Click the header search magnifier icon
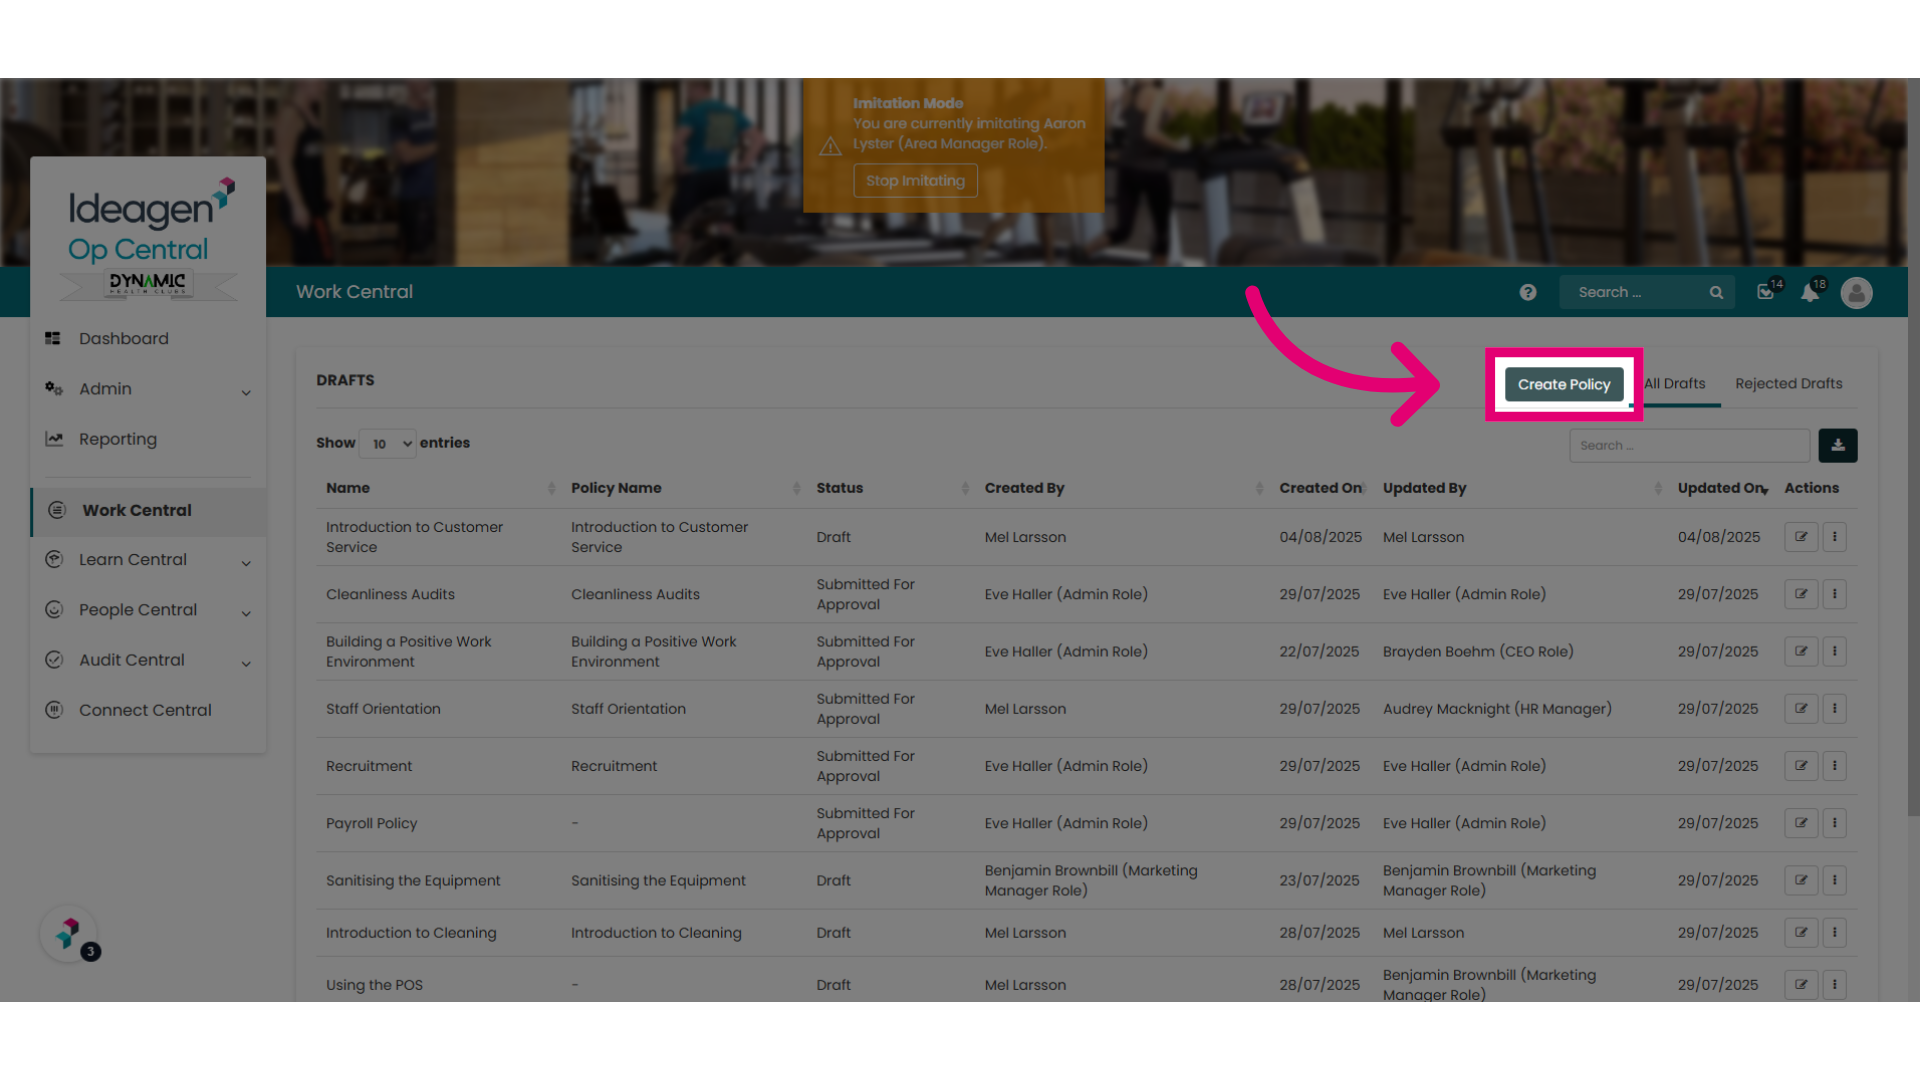1920x1080 pixels. click(x=1716, y=292)
